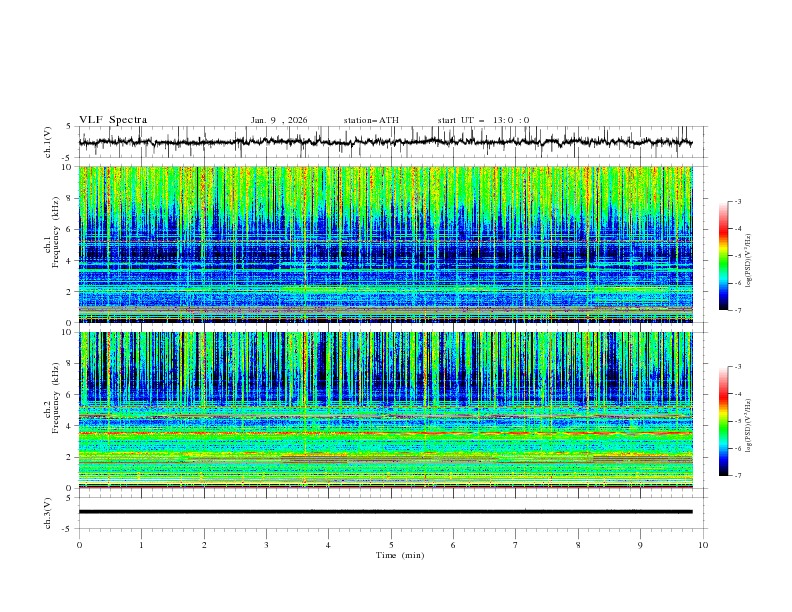
Task: Click the ch.1 voltage waveform trace
Action: tap(385, 142)
